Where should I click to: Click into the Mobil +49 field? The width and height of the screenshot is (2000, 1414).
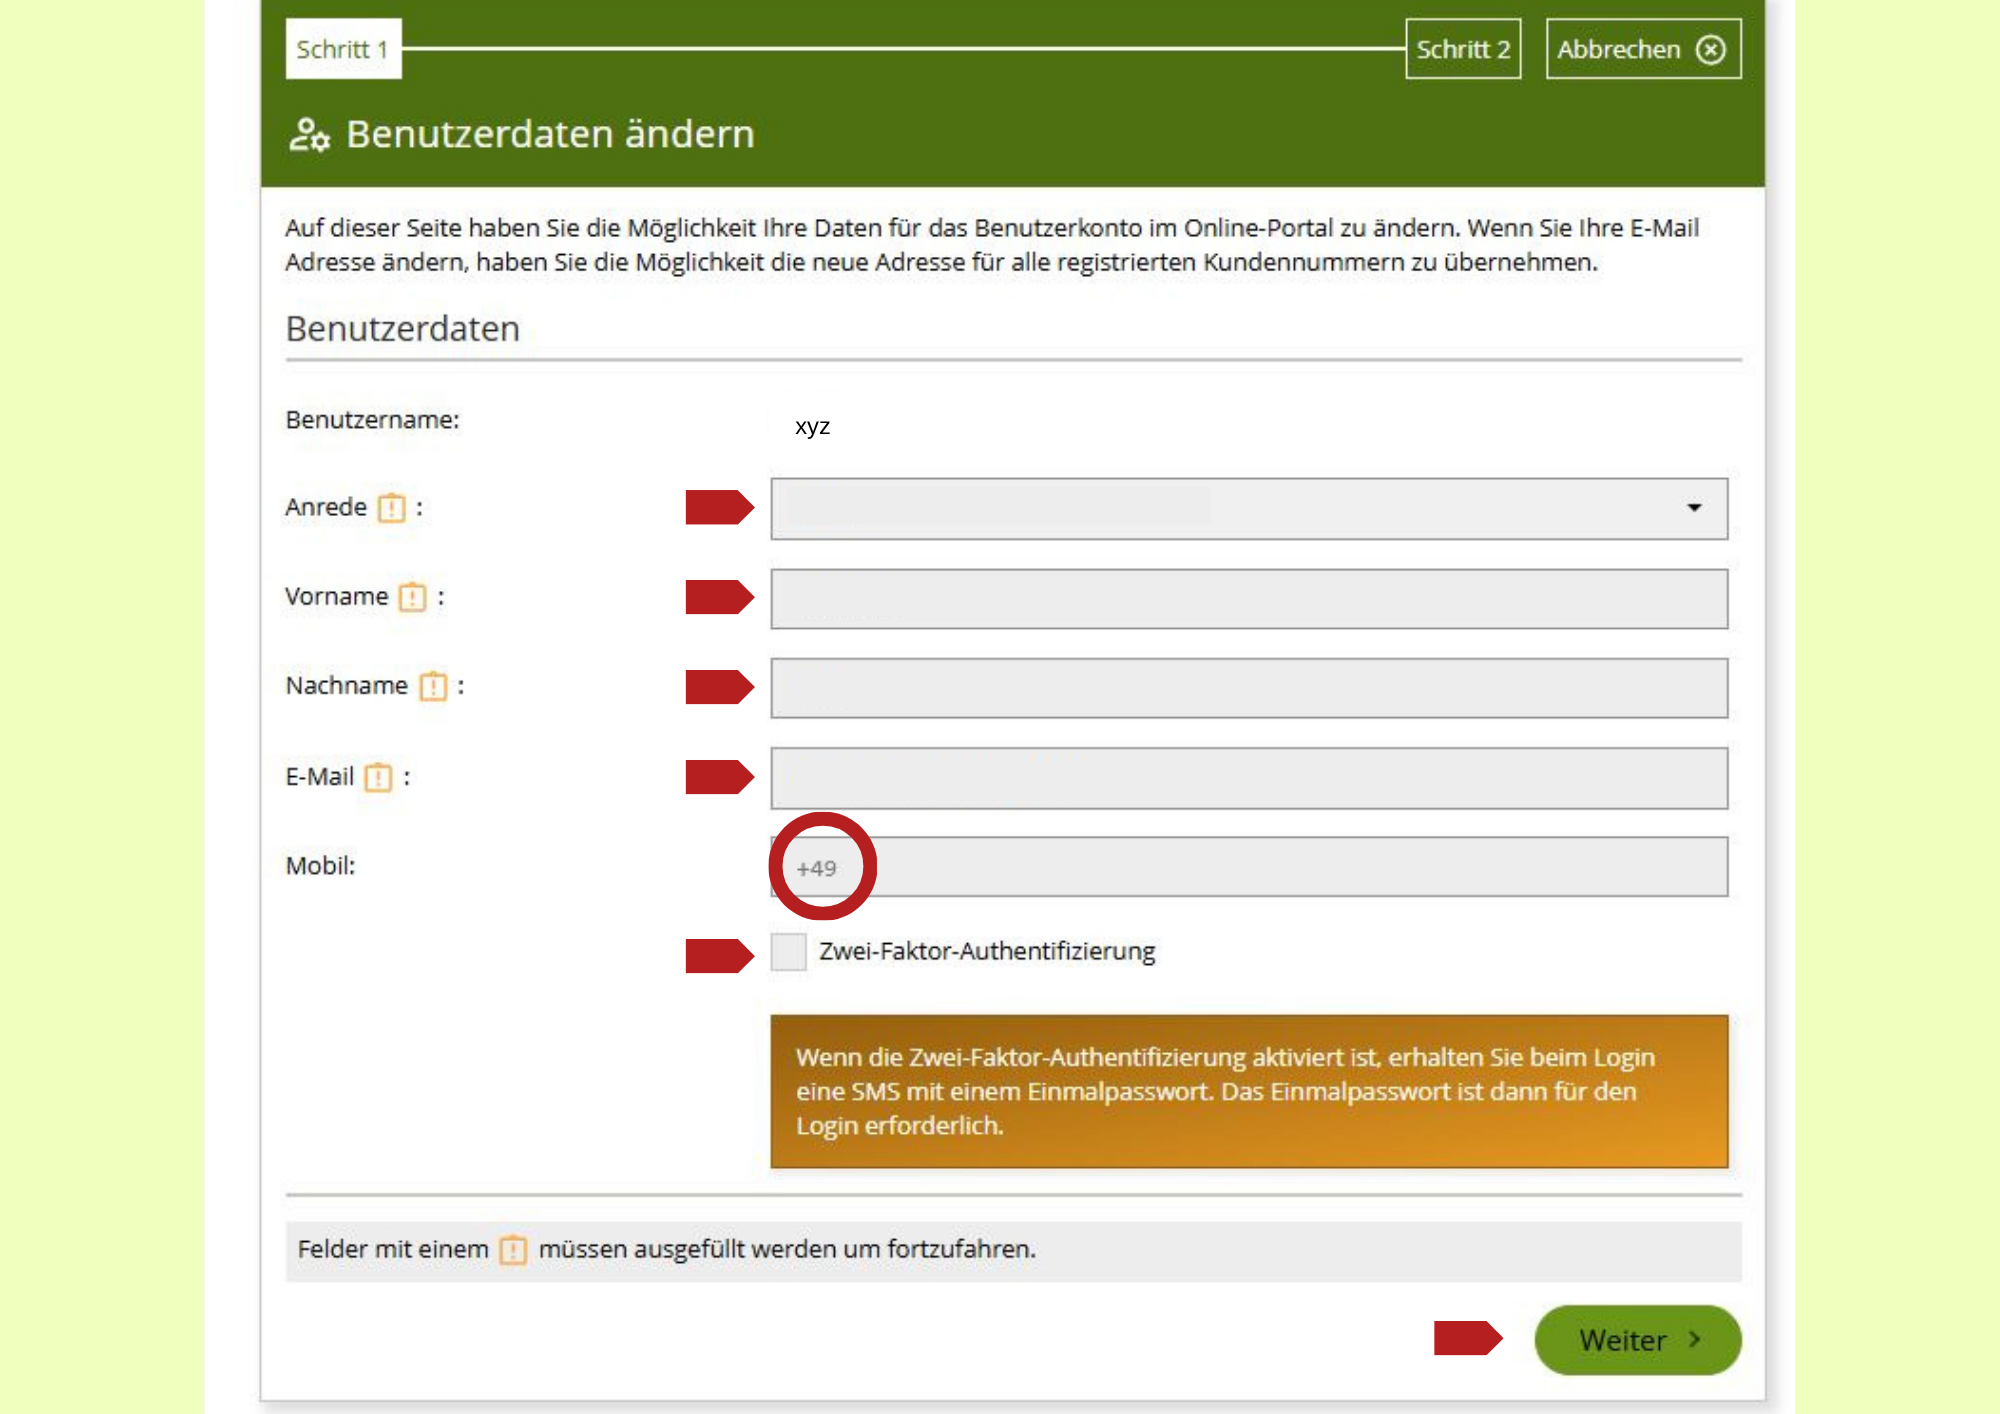coord(1249,867)
